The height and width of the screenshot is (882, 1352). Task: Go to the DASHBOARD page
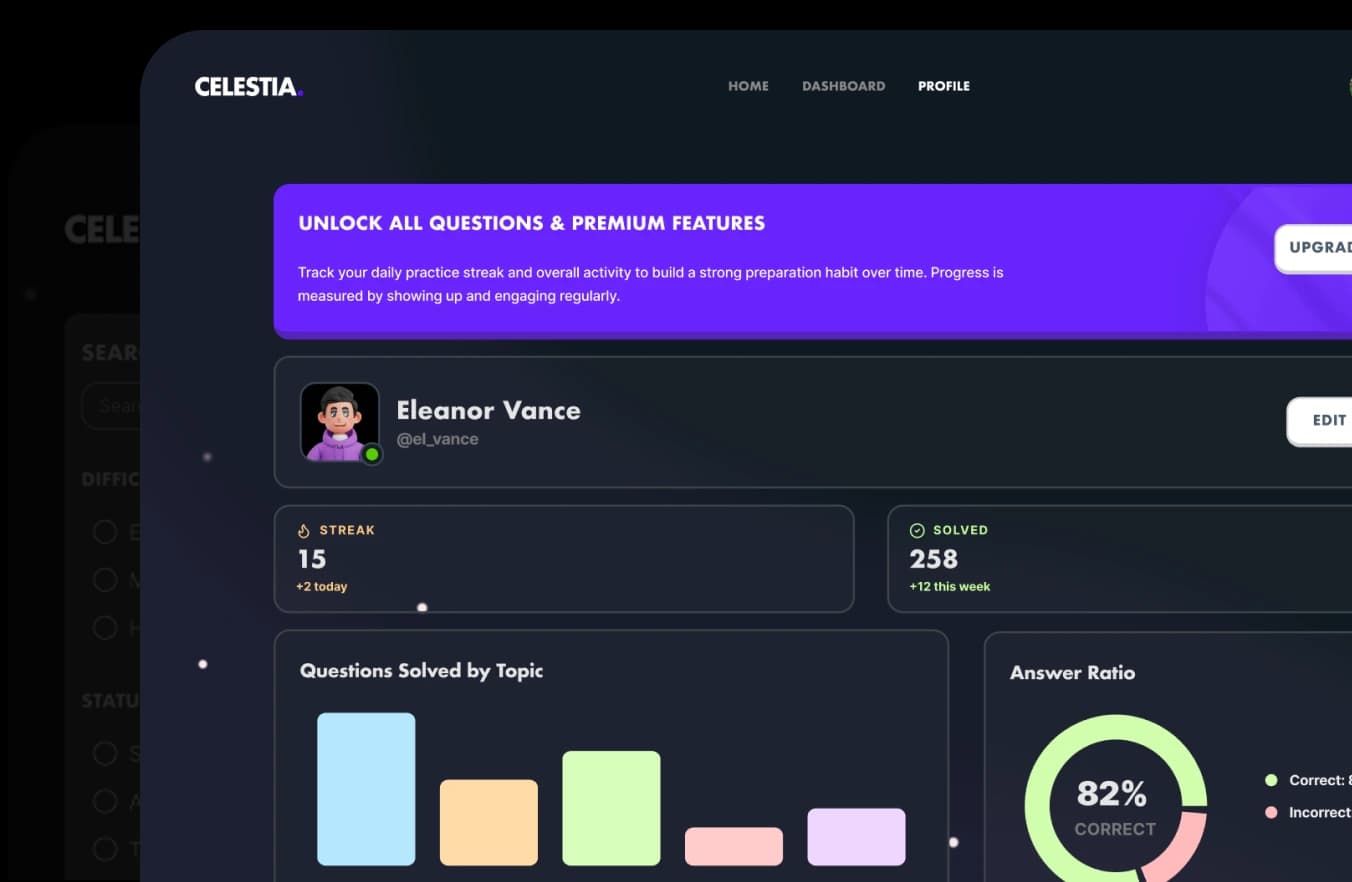click(x=843, y=86)
